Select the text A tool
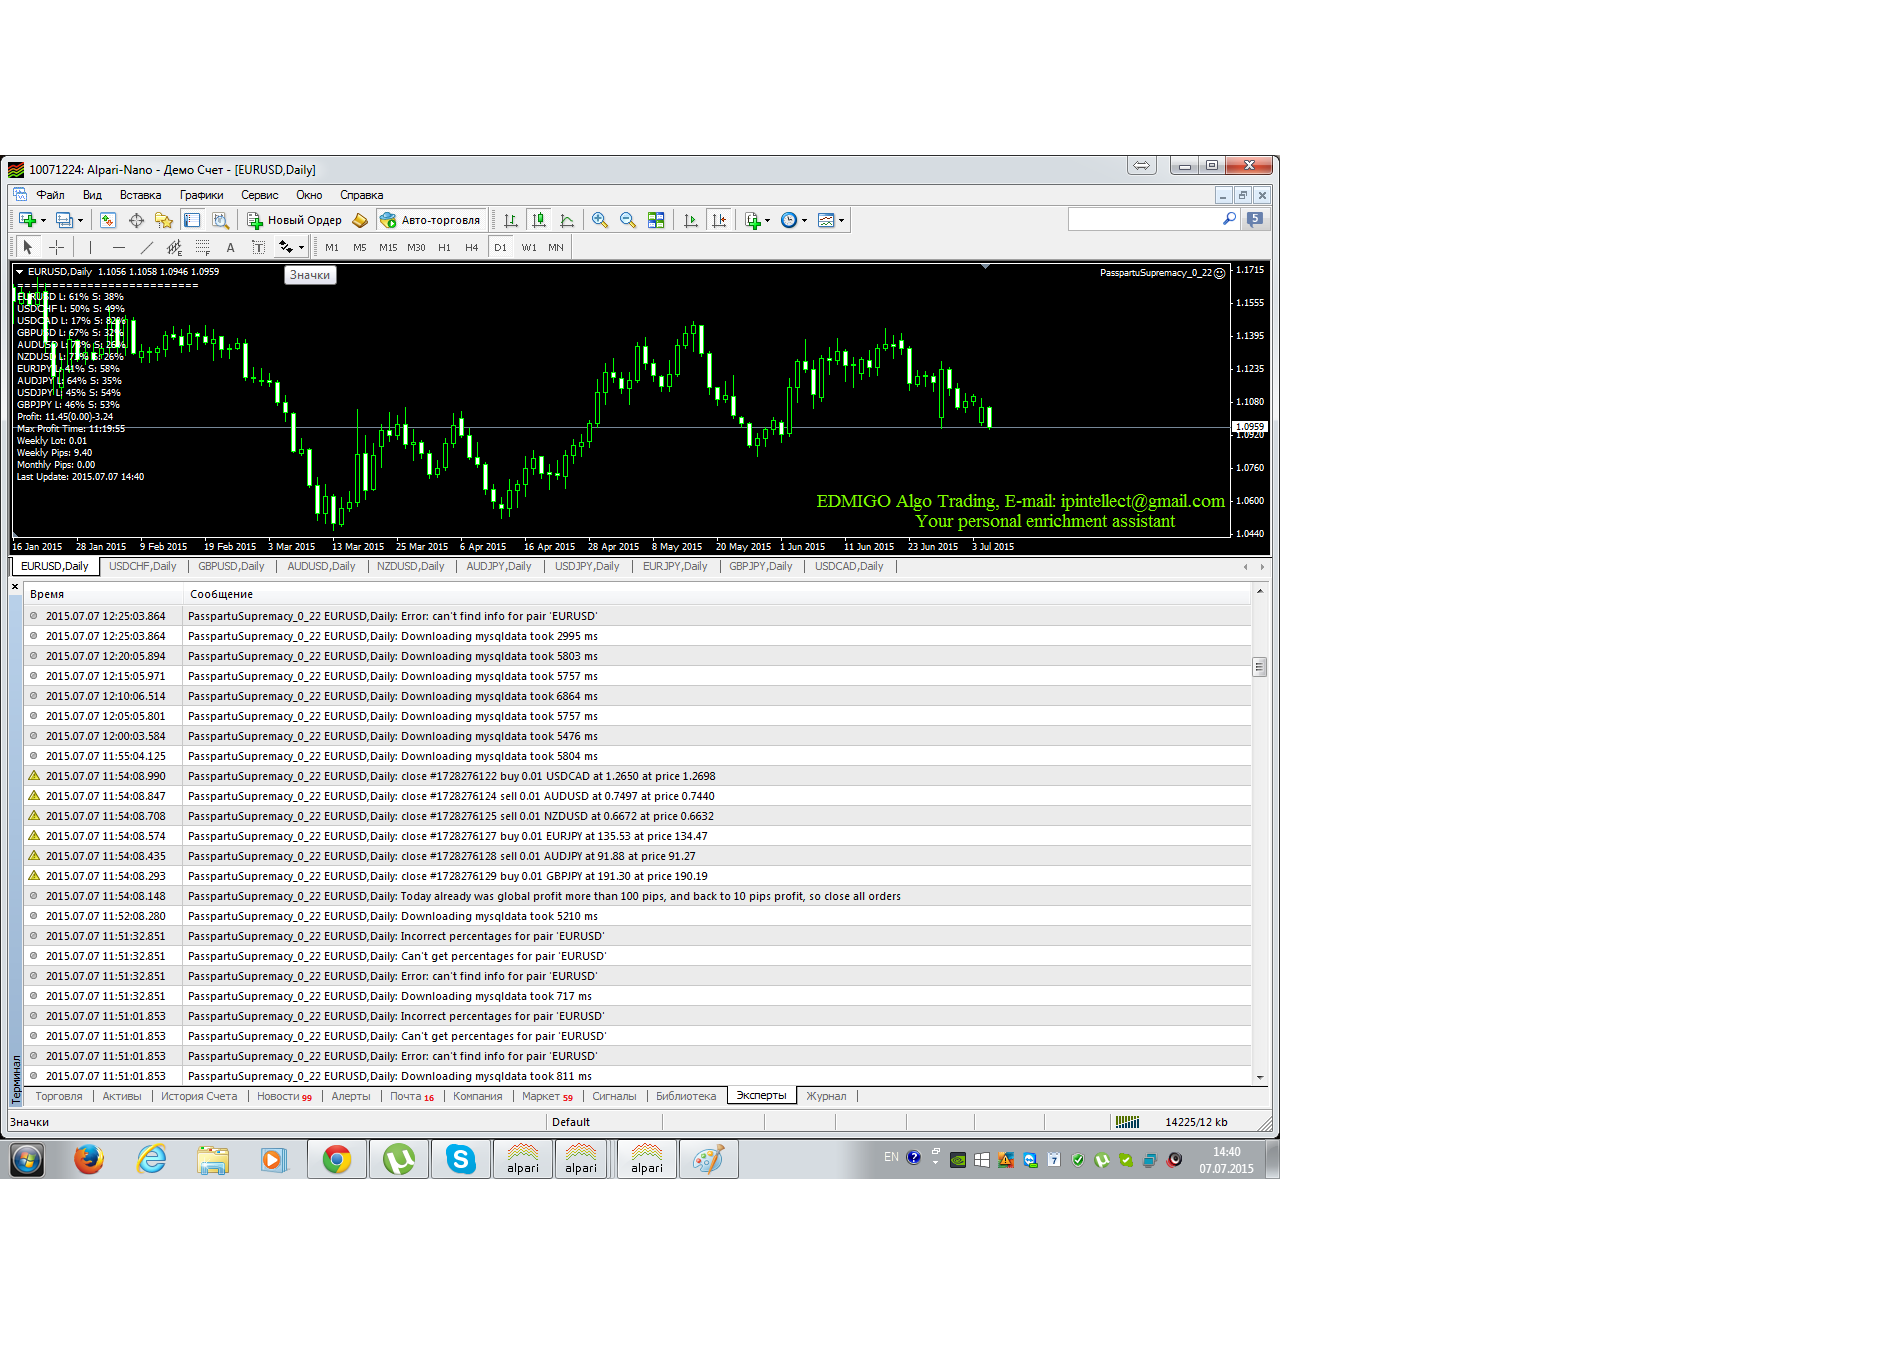The width and height of the screenshot is (1894, 1348). (x=230, y=247)
